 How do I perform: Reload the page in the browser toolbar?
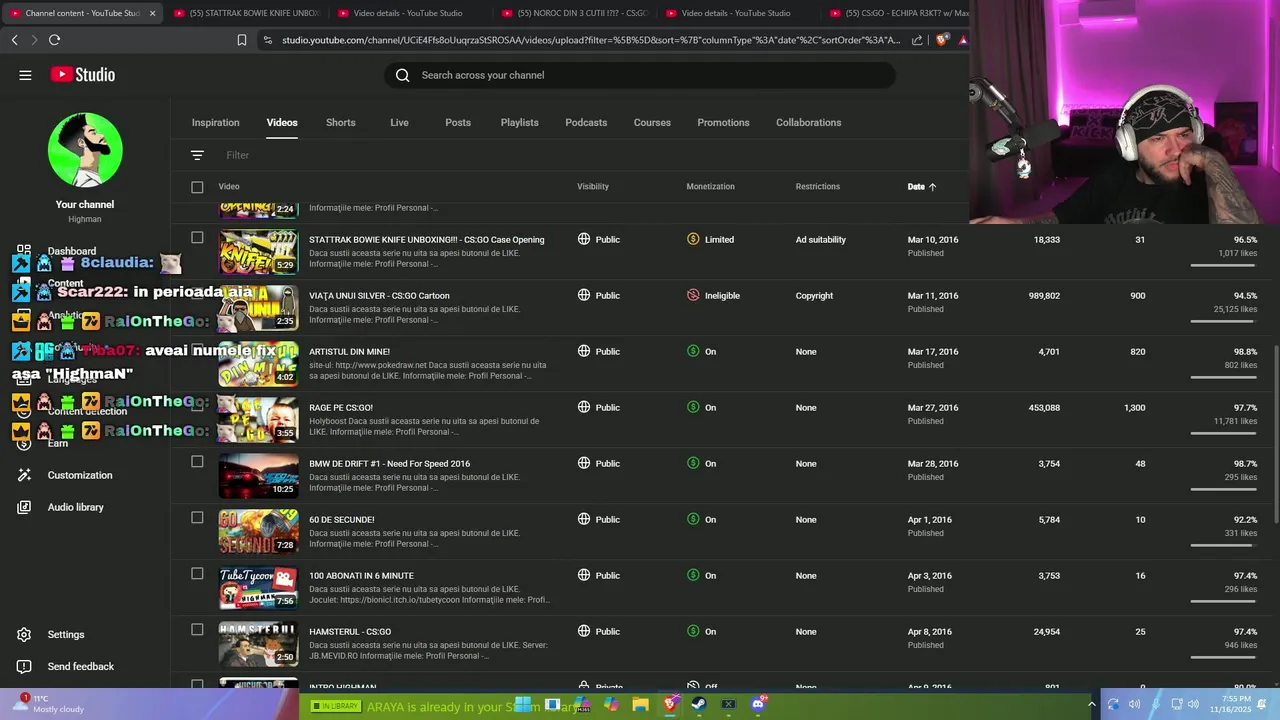click(54, 40)
